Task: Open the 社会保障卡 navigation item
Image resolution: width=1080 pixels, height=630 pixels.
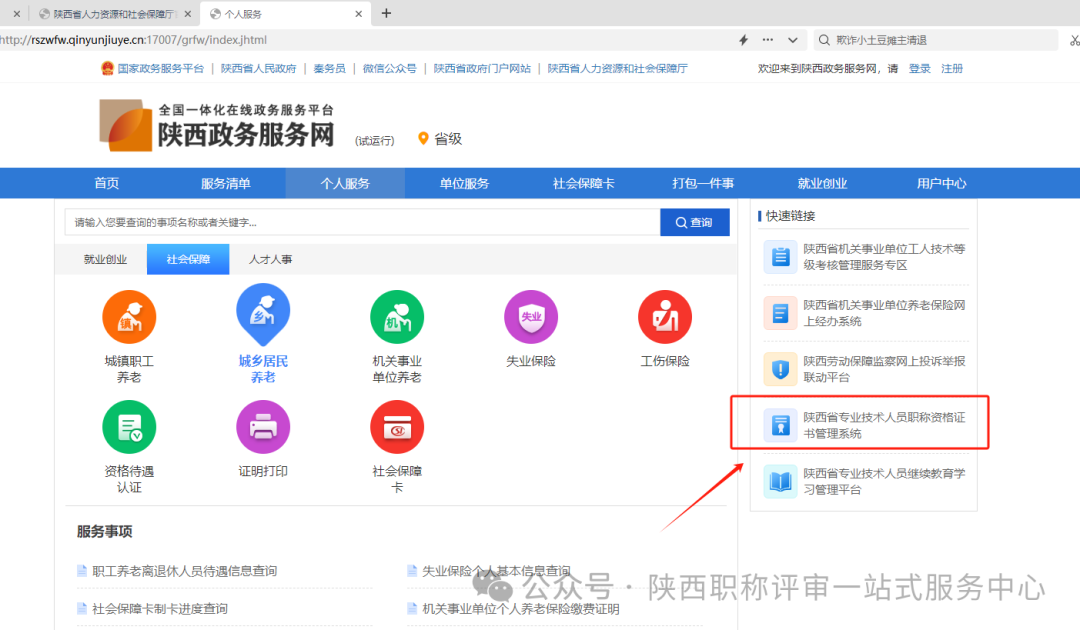Action: click(583, 183)
